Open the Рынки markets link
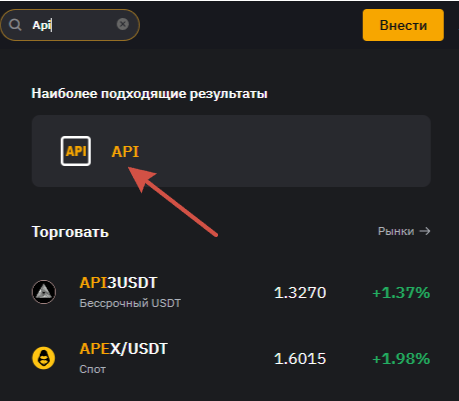The image size is (459, 401). [396, 231]
